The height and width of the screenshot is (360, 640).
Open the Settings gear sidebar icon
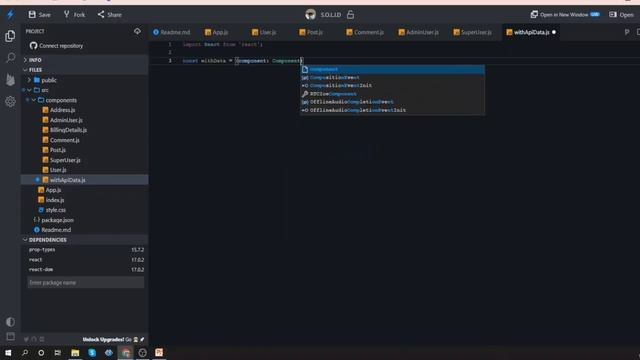point(11,101)
